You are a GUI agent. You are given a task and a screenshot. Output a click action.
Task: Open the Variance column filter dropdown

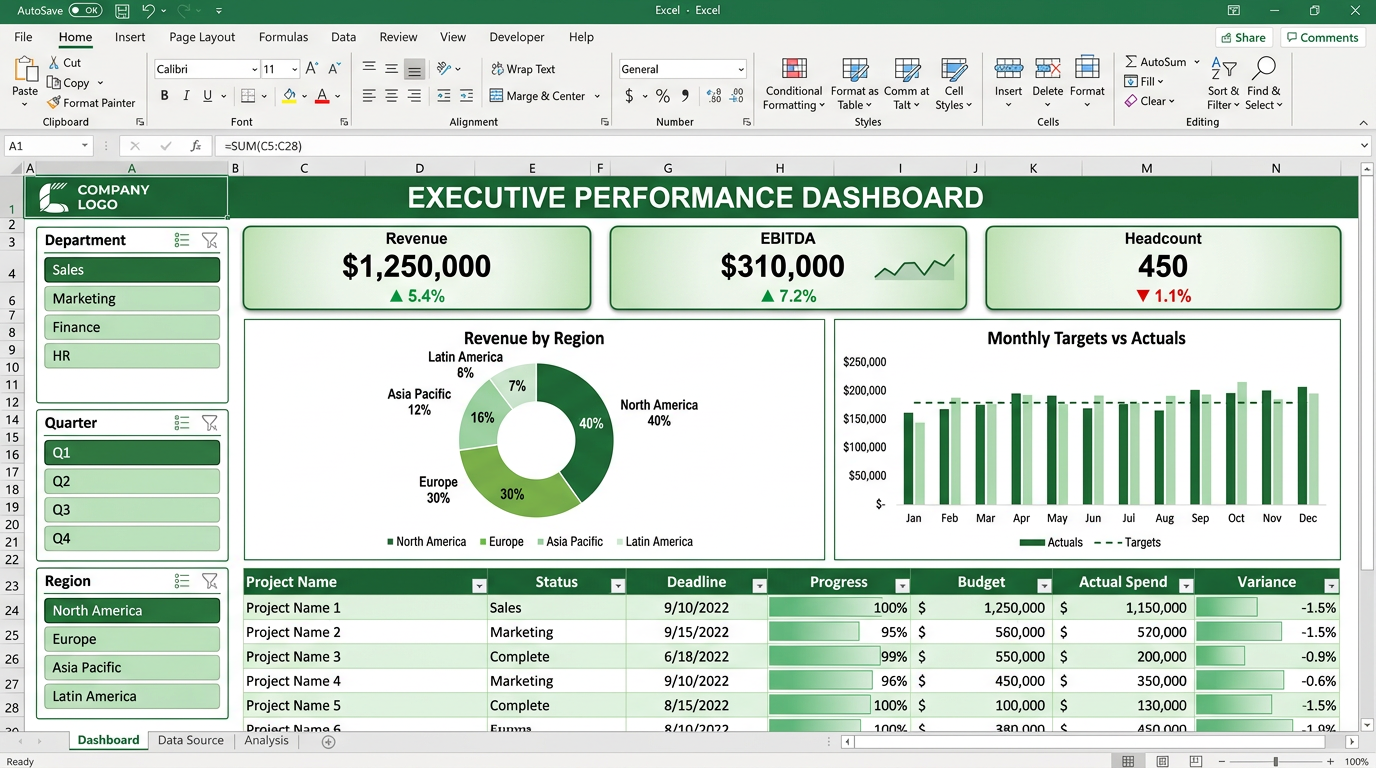pyautogui.click(x=1331, y=586)
